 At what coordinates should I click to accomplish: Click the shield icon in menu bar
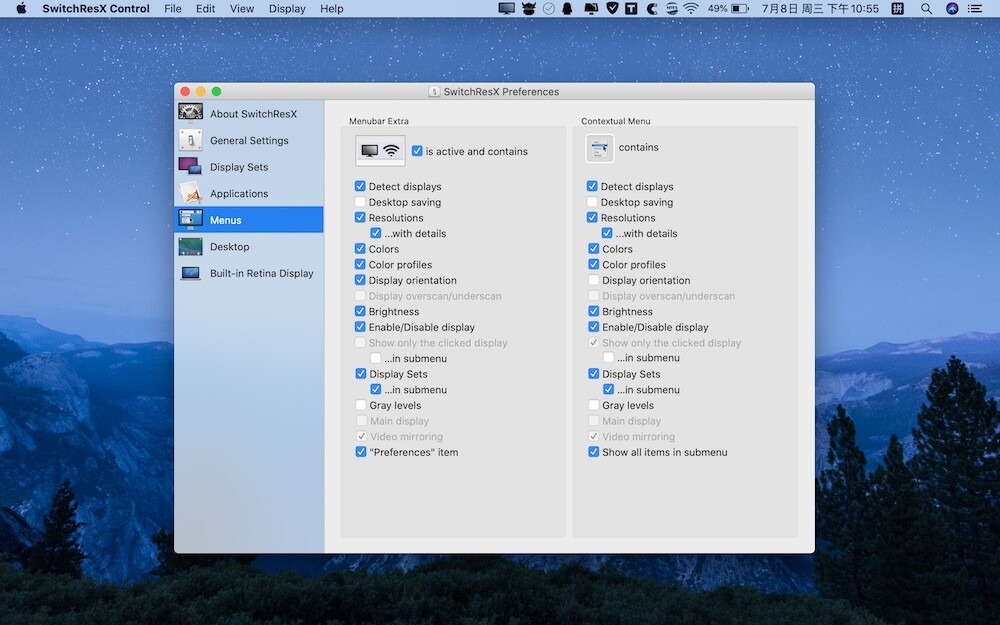pos(612,8)
